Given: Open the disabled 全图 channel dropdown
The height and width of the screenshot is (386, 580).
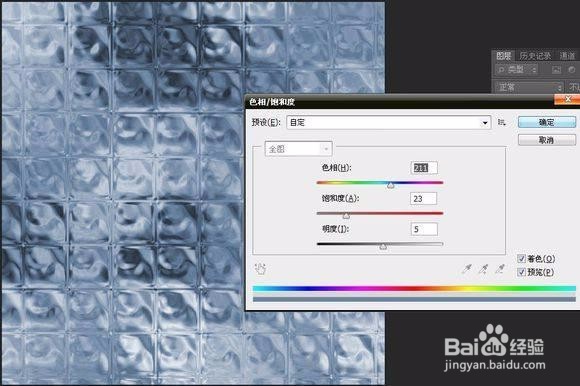Looking at the screenshot, I should tap(299, 149).
